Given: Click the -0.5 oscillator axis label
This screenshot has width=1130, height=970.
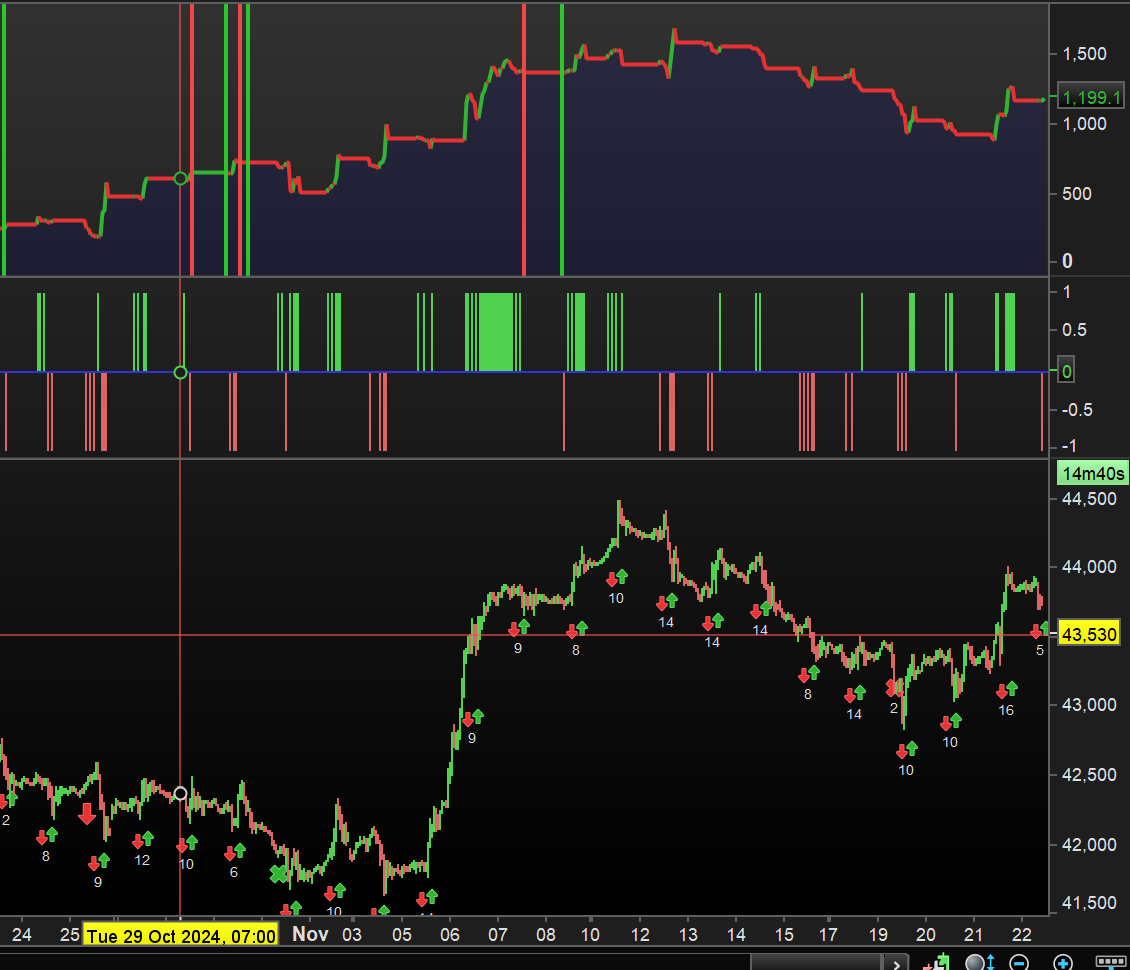Looking at the screenshot, I should coord(1077,409).
